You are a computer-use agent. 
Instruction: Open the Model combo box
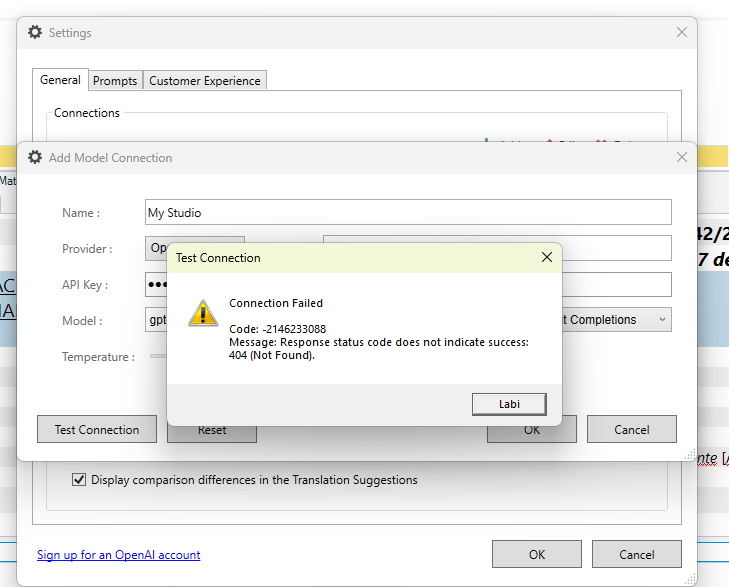157,320
